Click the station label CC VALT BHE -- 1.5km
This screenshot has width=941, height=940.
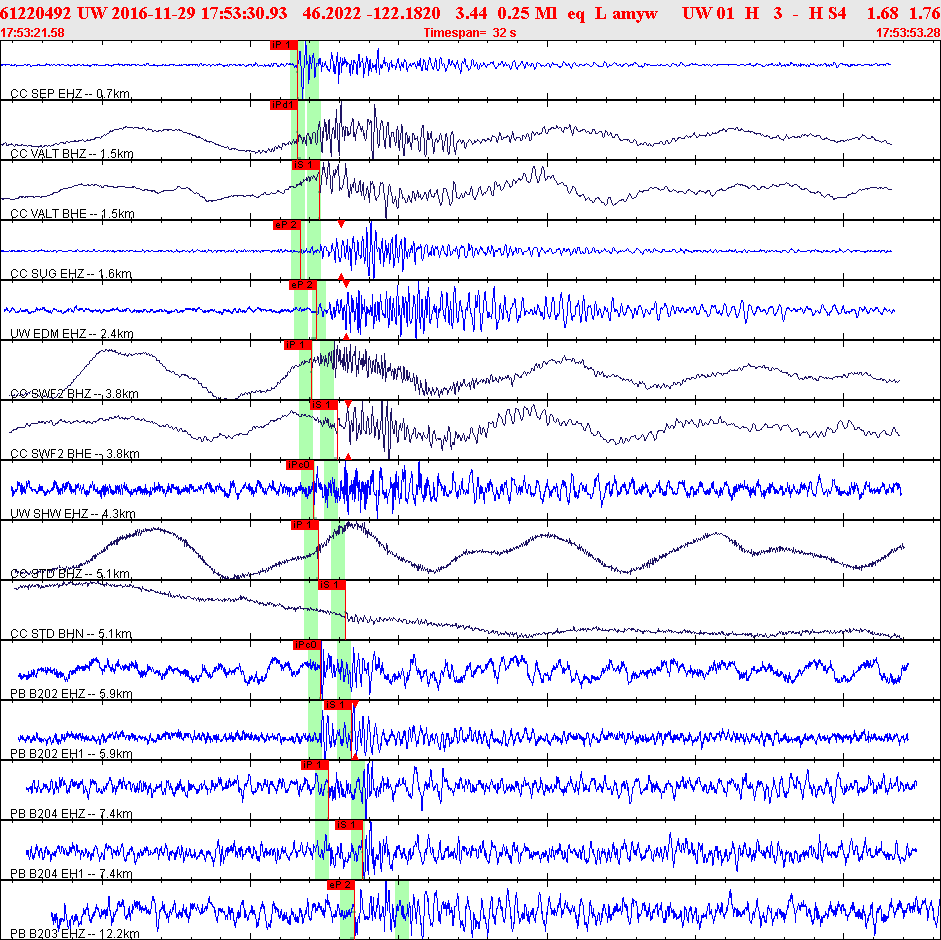(72, 214)
